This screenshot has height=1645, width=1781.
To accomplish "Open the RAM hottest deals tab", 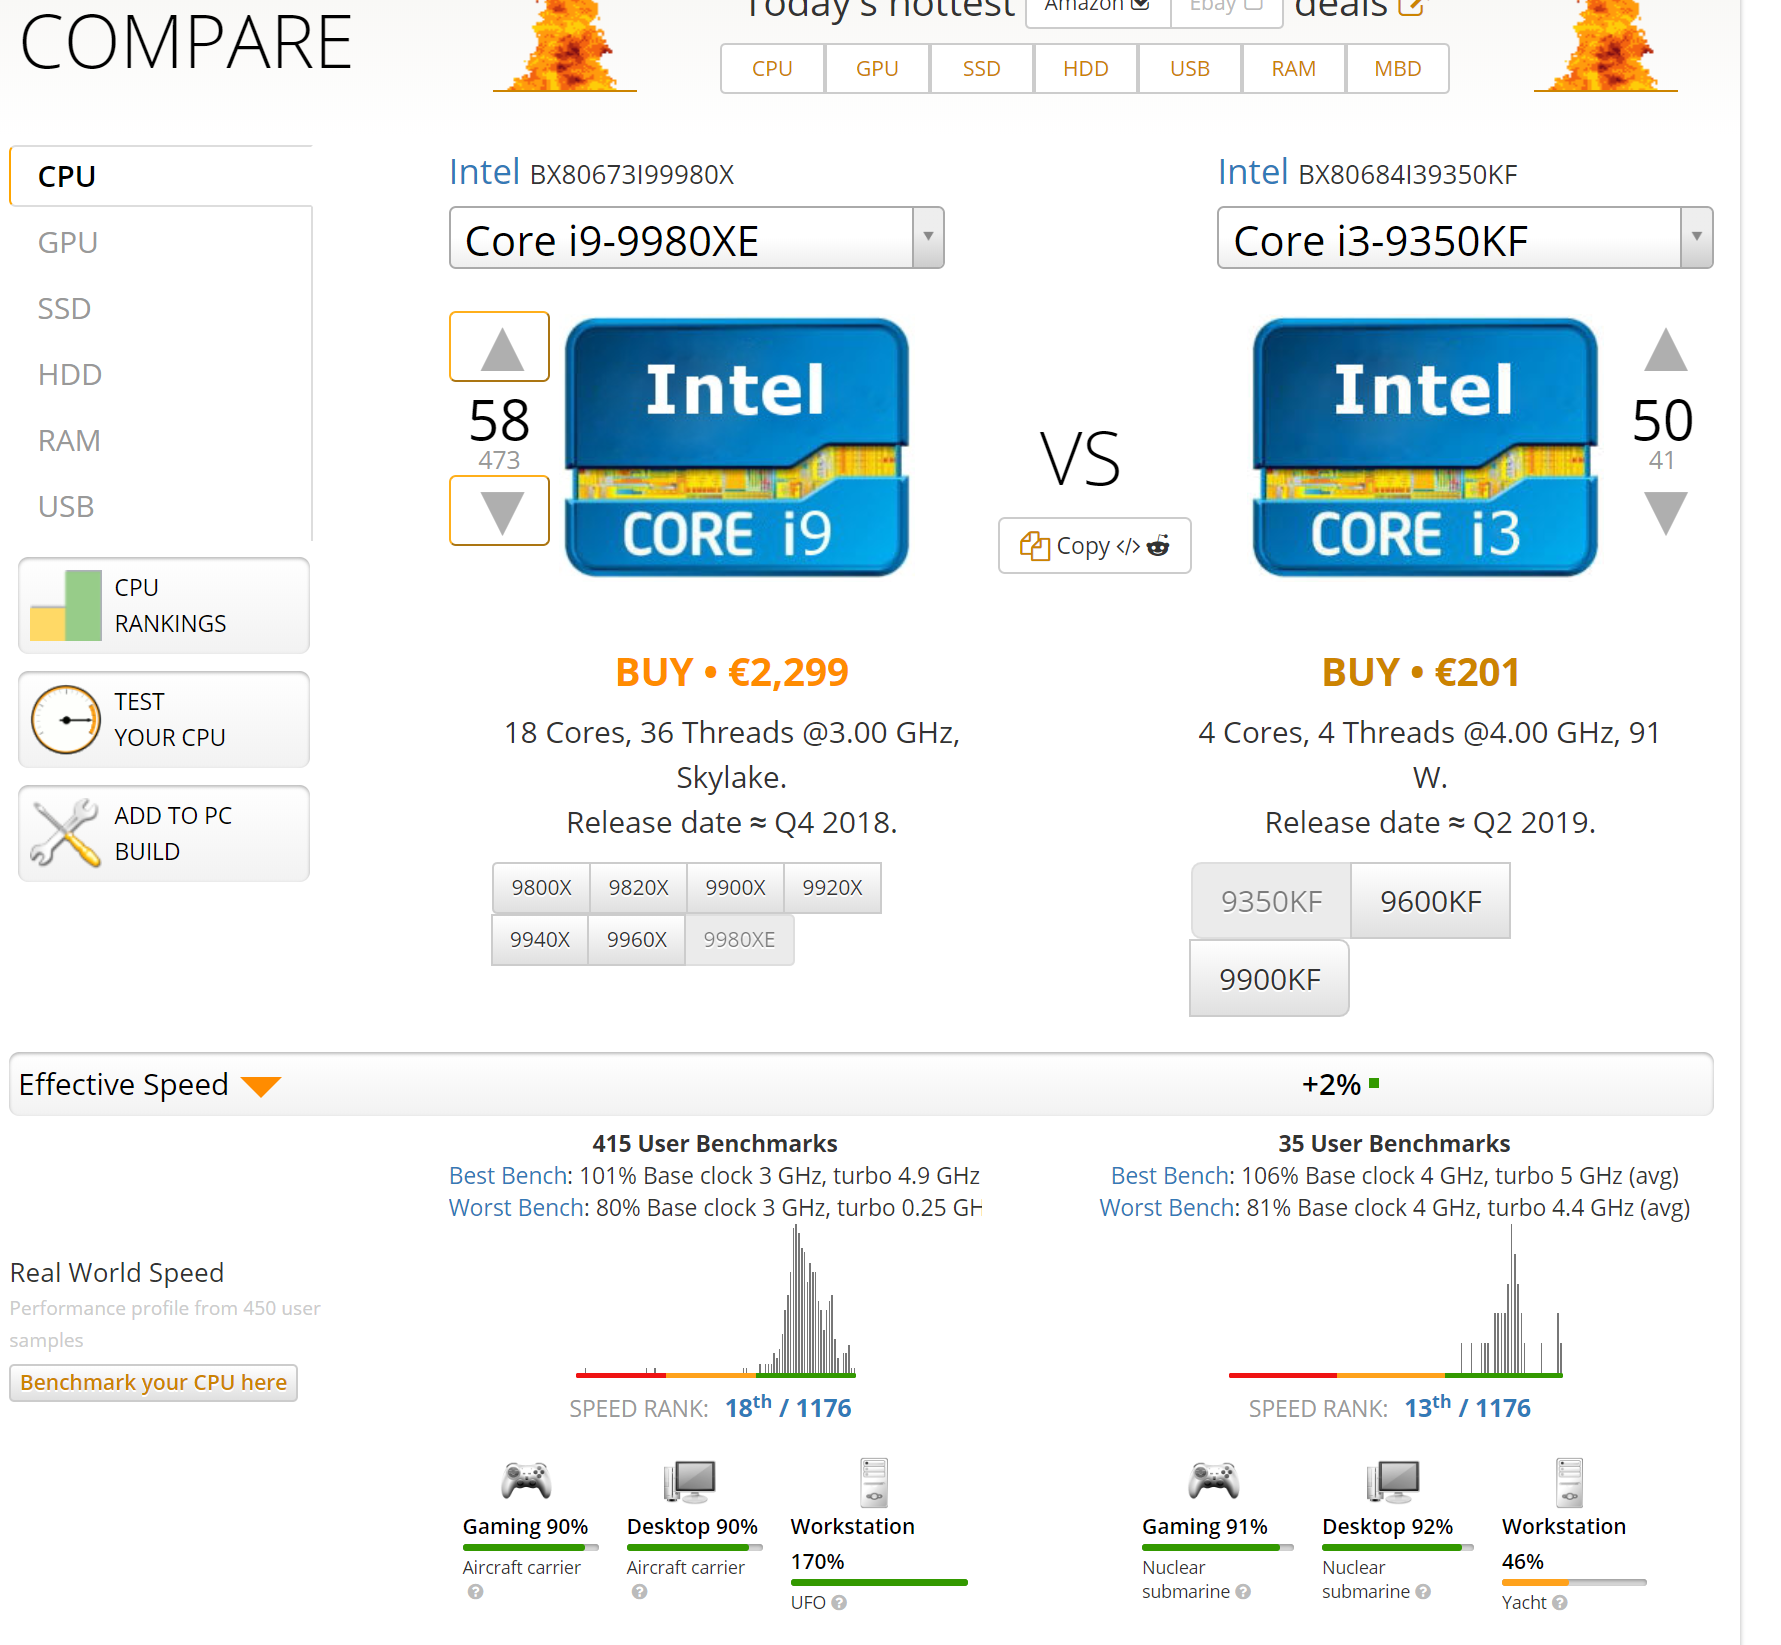I will [x=1294, y=68].
